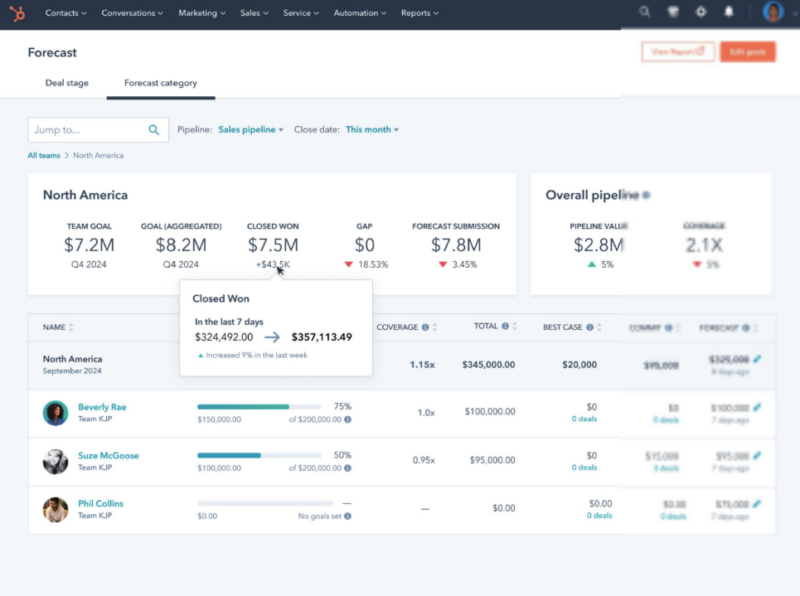Viewport: 800px width, 596px height.
Task: Click Beverly Rae's 75% progress bar
Action: (259, 407)
